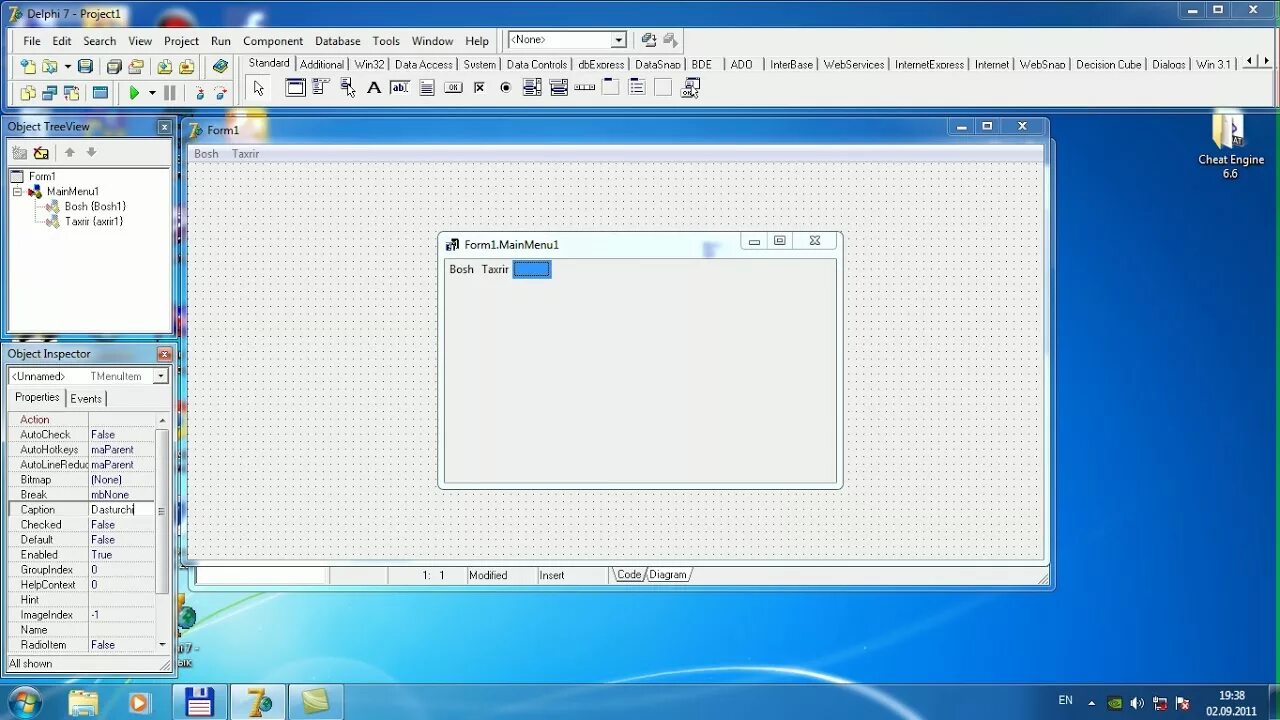The width and height of the screenshot is (1280, 720).
Task: Collapse the MainMenu1 tree node
Action: [17, 191]
